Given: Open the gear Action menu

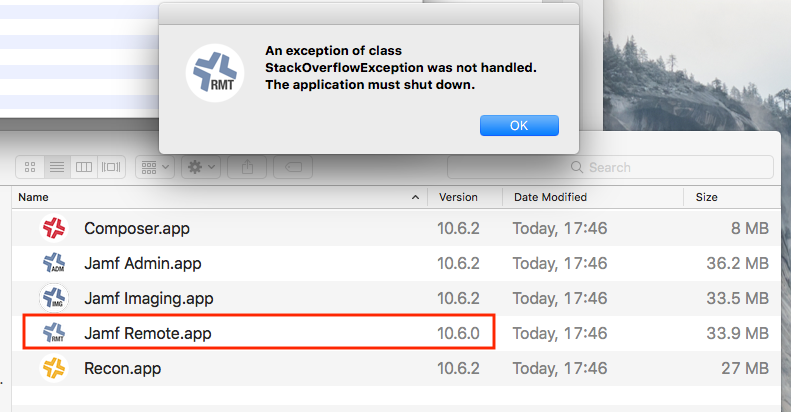Looking at the screenshot, I should 201,167.
